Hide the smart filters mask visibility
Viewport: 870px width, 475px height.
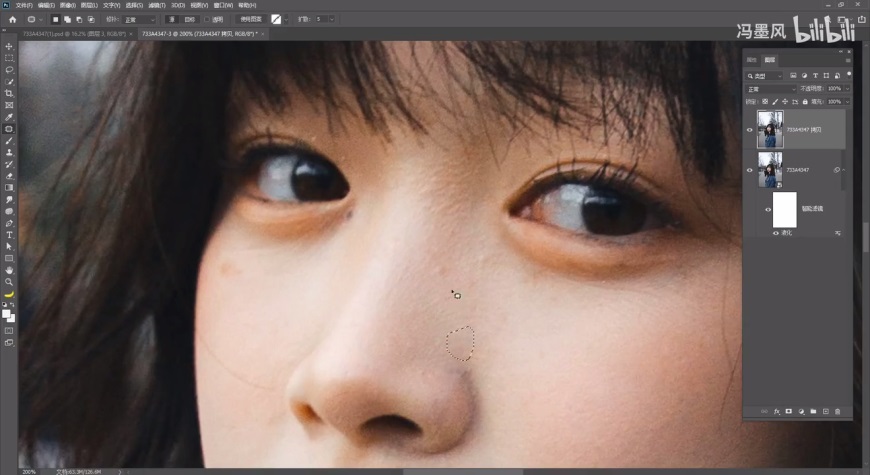pos(768,209)
